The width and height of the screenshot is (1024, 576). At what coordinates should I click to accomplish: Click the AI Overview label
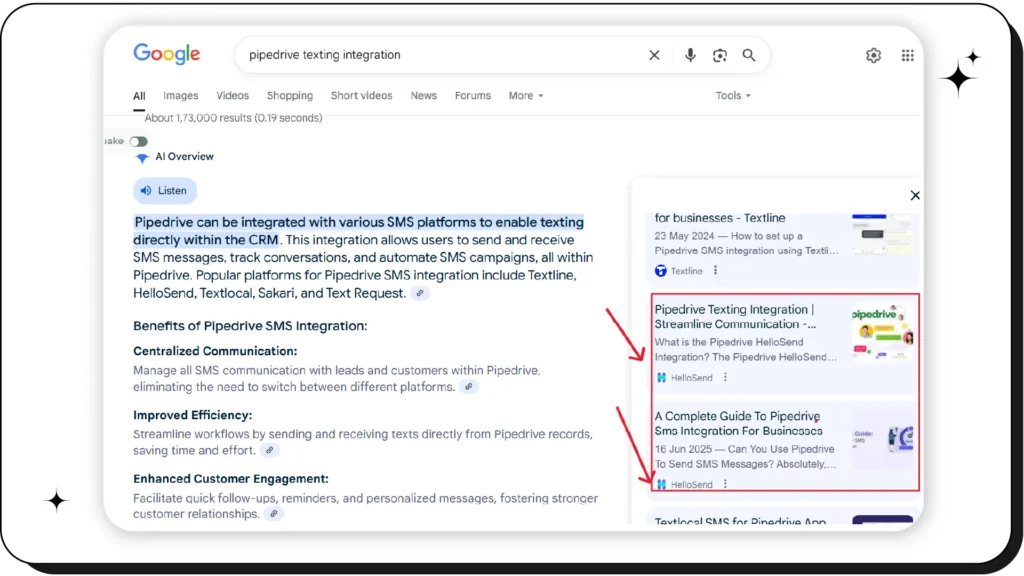pos(184,157)
